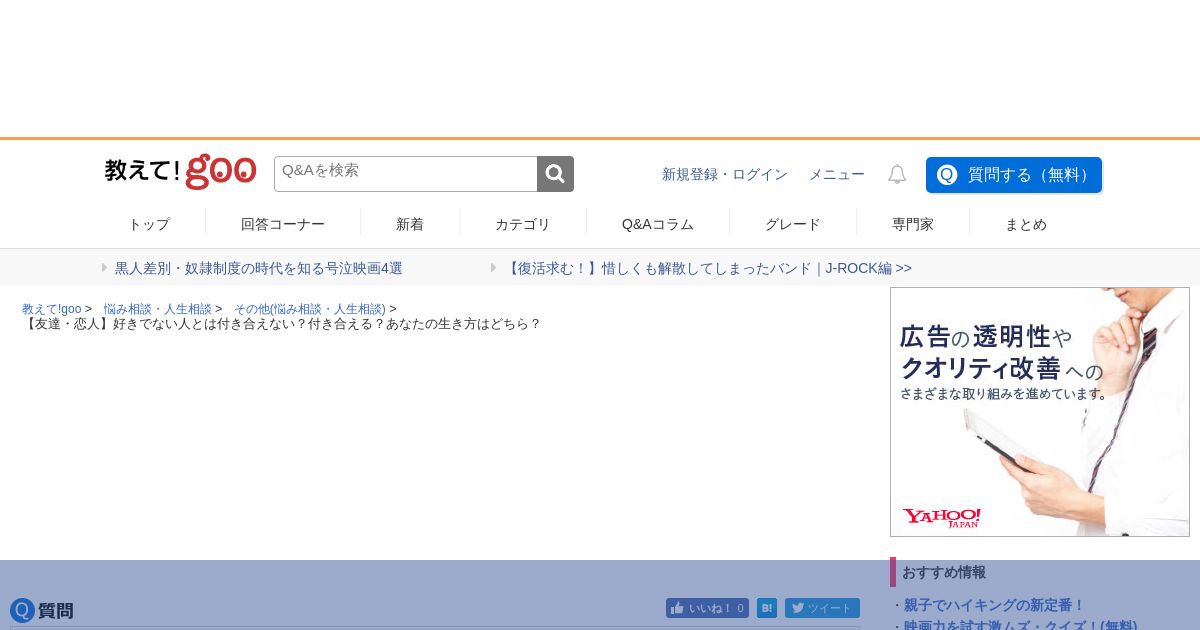Open 親子でハイキングの新定番！ link
Image resolution: width=1200 pixels, height=630 pixels.
pos(994,605)
